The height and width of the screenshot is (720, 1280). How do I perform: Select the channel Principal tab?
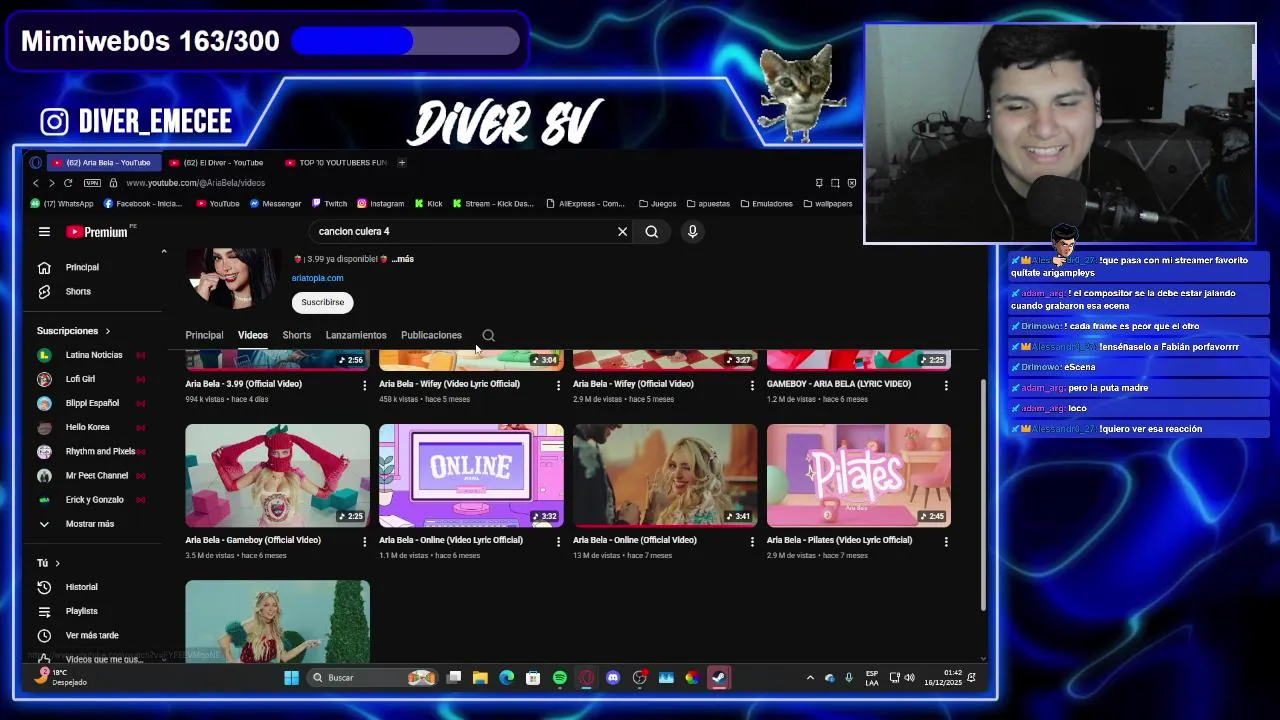pos(204,336)
